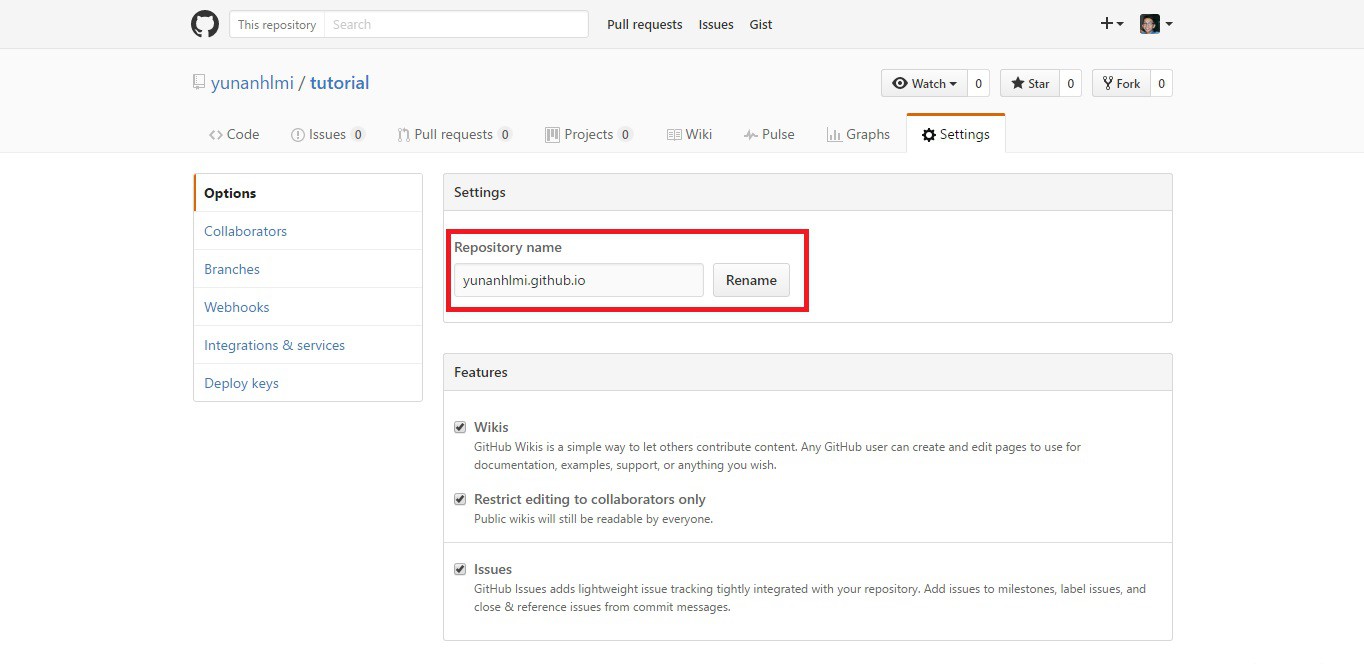Expand the Watch dropdown button
This screenshot has width=1364, height=664.
coord(925,83)
